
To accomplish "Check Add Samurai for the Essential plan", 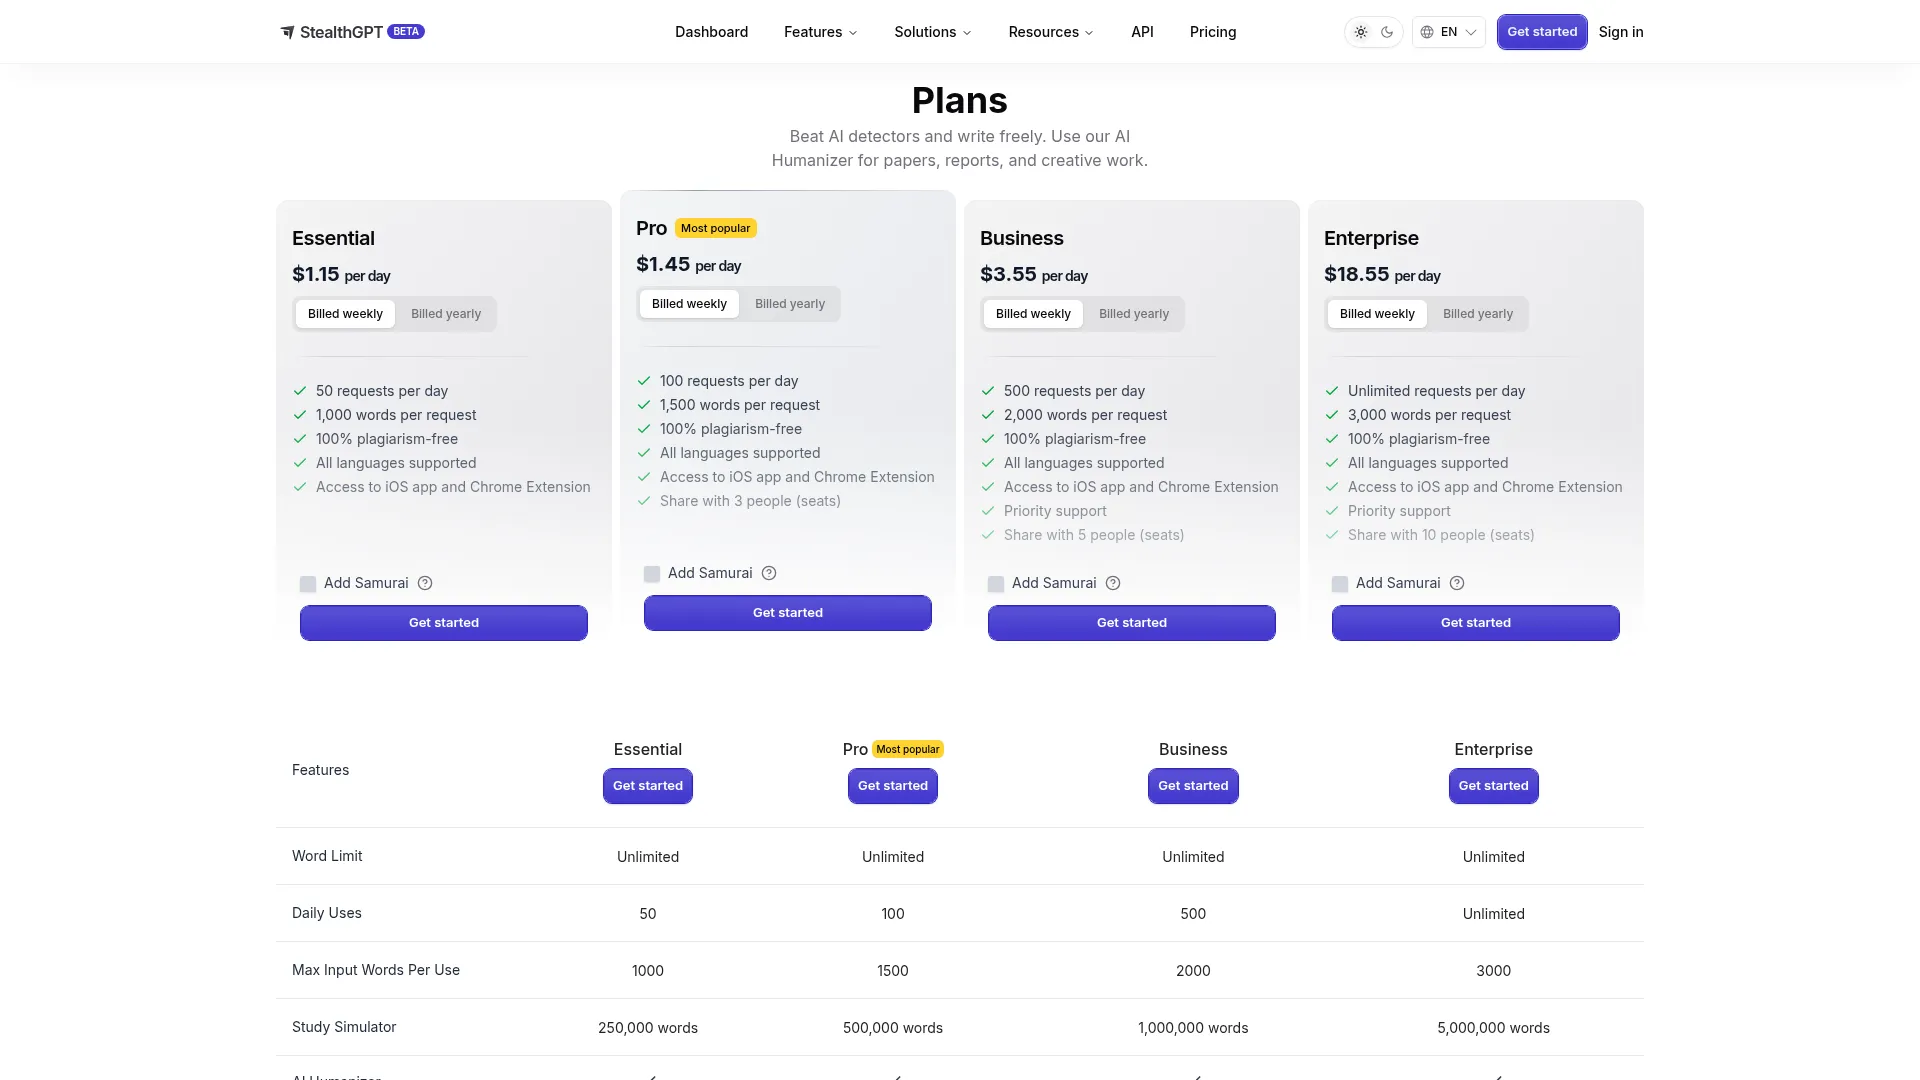I will [307, 584].
